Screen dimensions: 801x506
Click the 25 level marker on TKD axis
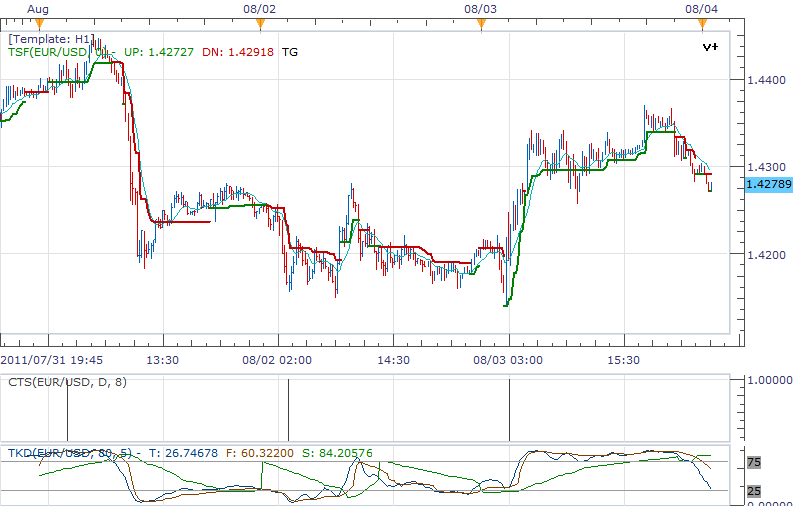[x=753, y=491]
